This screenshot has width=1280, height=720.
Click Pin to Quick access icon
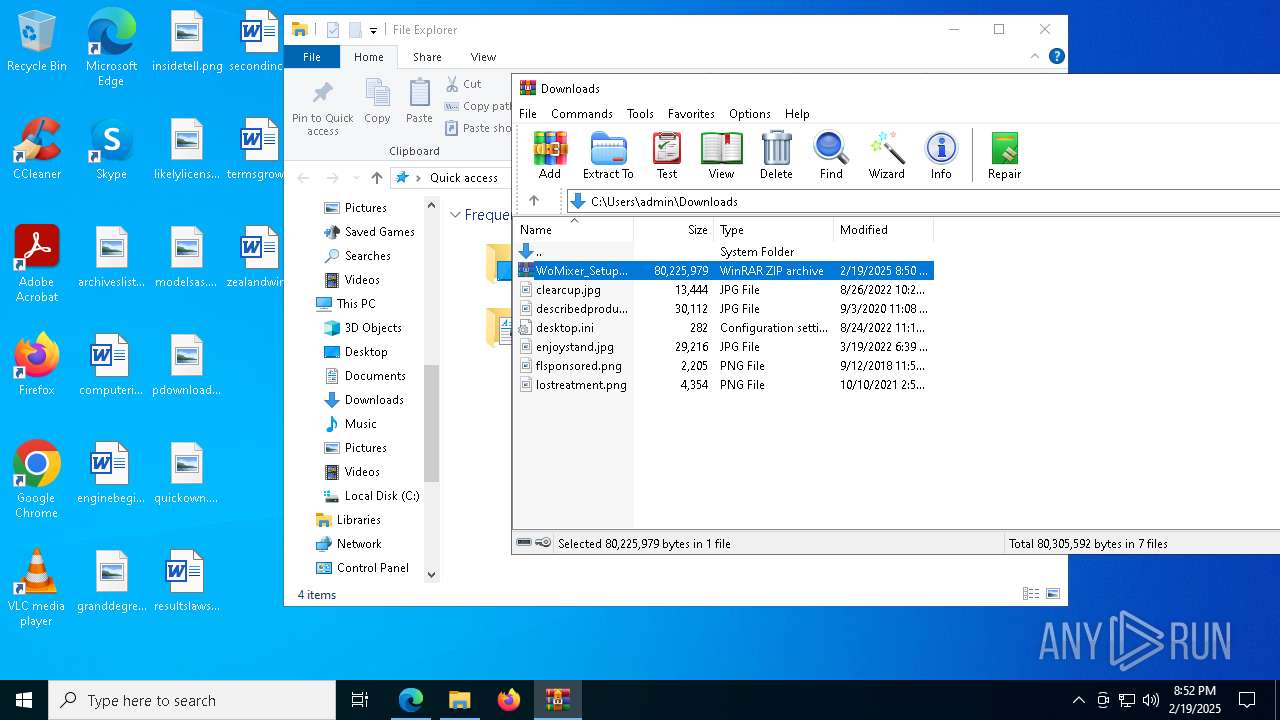323,108
